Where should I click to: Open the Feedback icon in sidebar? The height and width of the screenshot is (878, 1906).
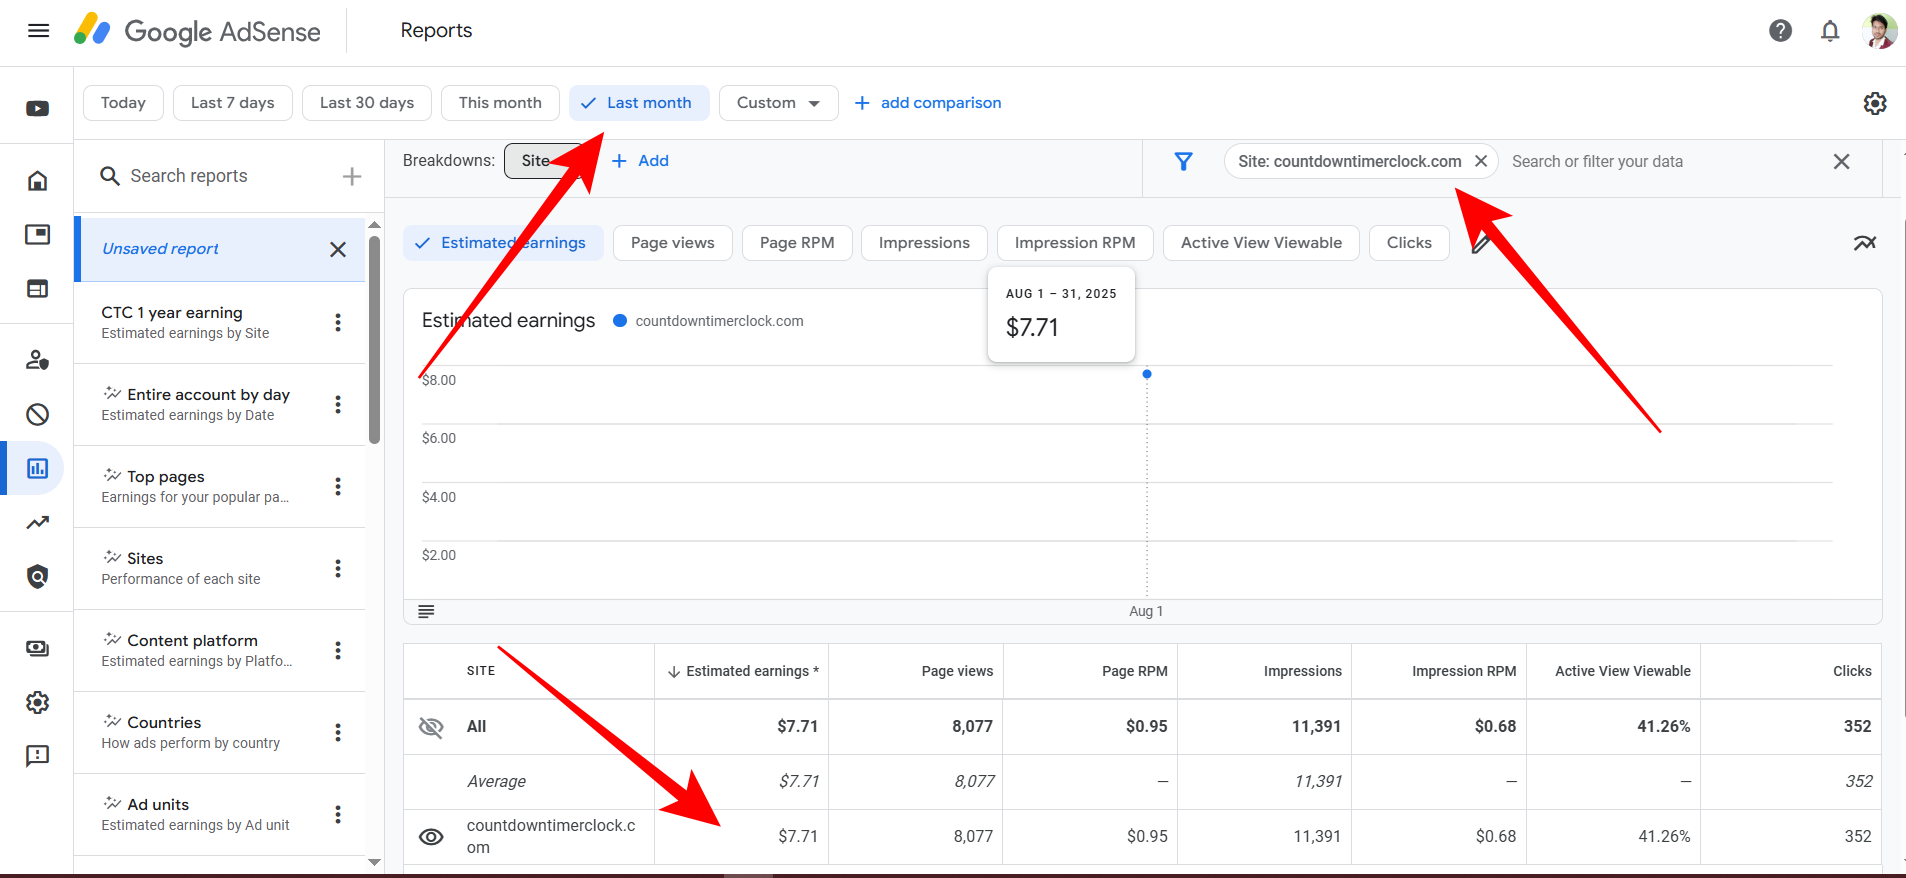pos(38,756)
